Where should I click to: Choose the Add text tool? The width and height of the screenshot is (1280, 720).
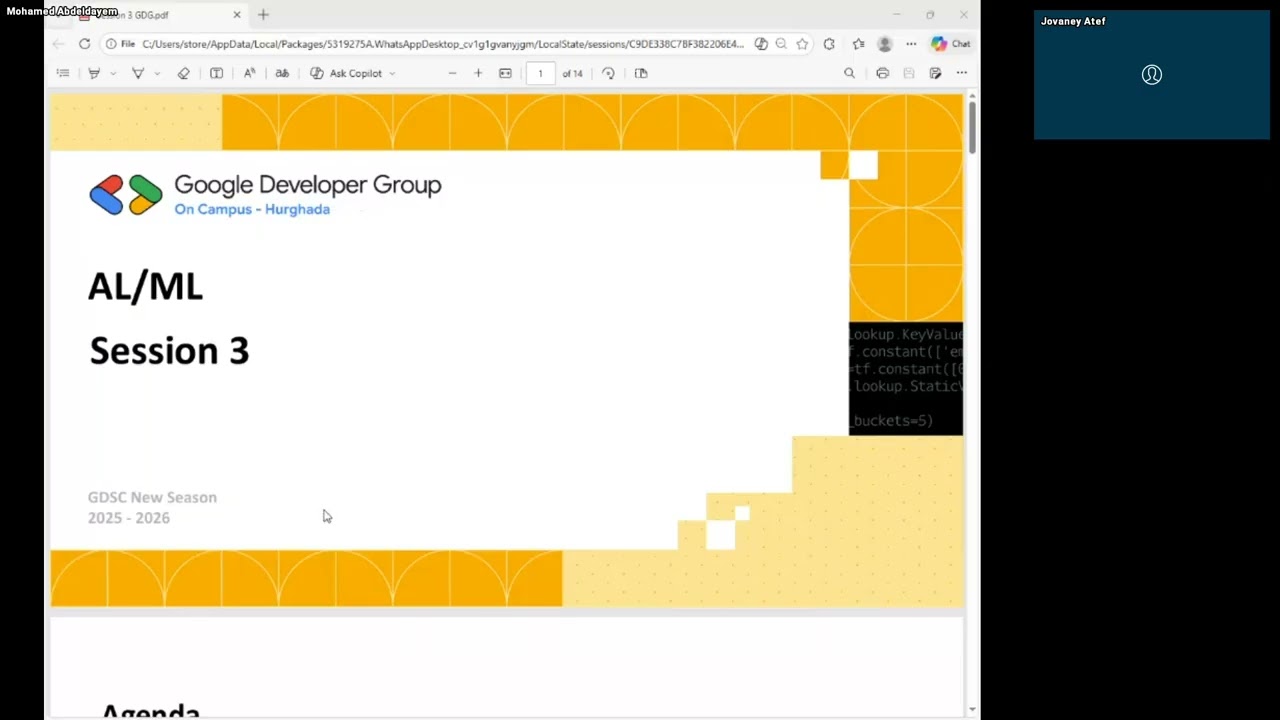216,73
